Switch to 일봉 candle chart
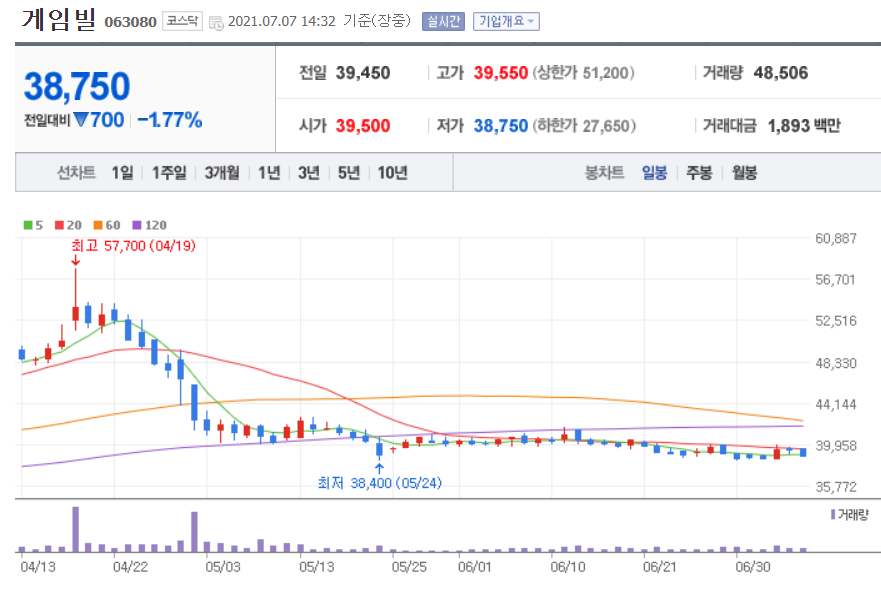Image resolution: width=881 pixels, height=598 pixels. tap(655, 173)
